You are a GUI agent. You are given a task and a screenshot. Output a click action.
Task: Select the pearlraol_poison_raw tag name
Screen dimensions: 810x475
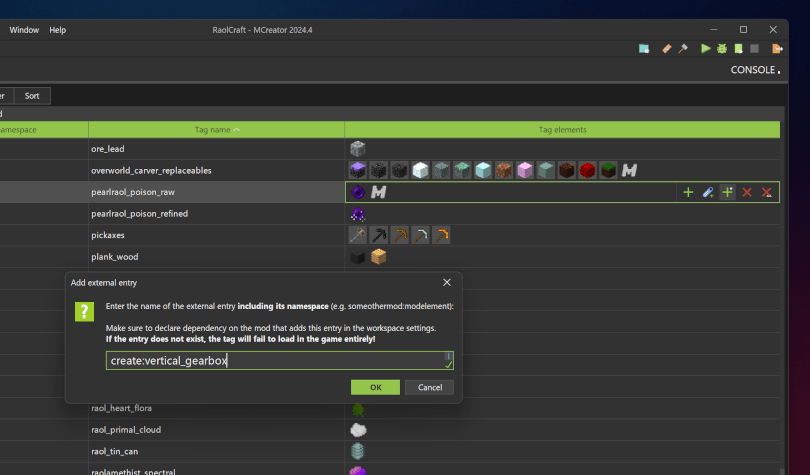point(133,192)
